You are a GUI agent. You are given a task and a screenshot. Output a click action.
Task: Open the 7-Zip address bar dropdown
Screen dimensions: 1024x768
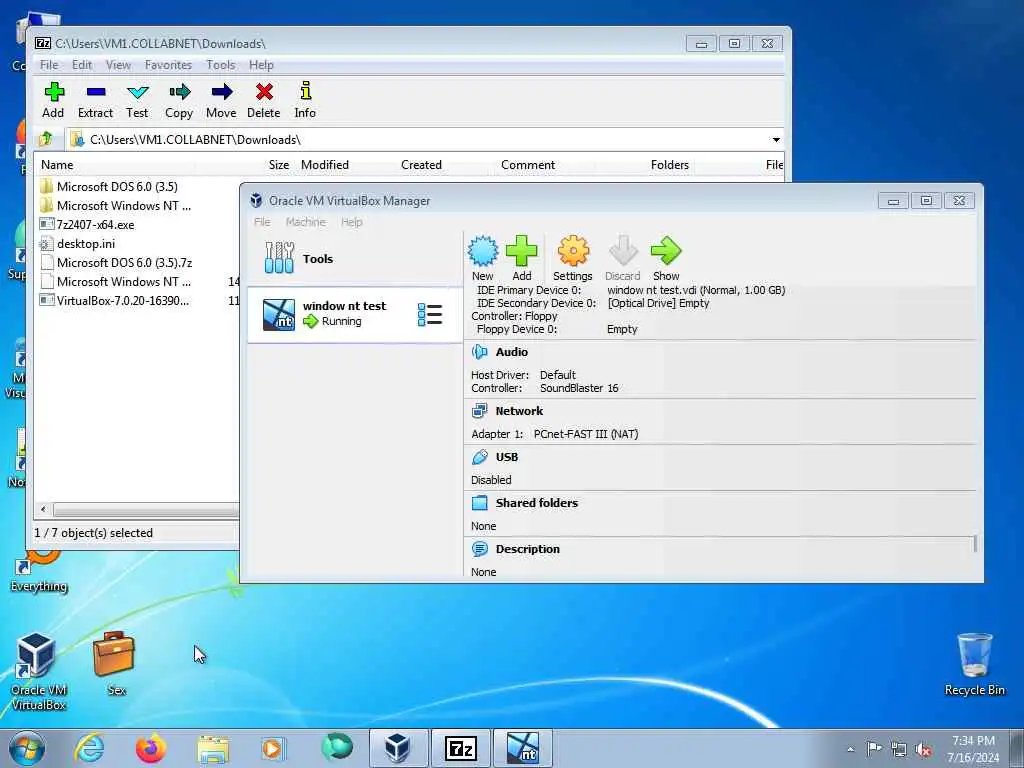click(x=776, y=140)
